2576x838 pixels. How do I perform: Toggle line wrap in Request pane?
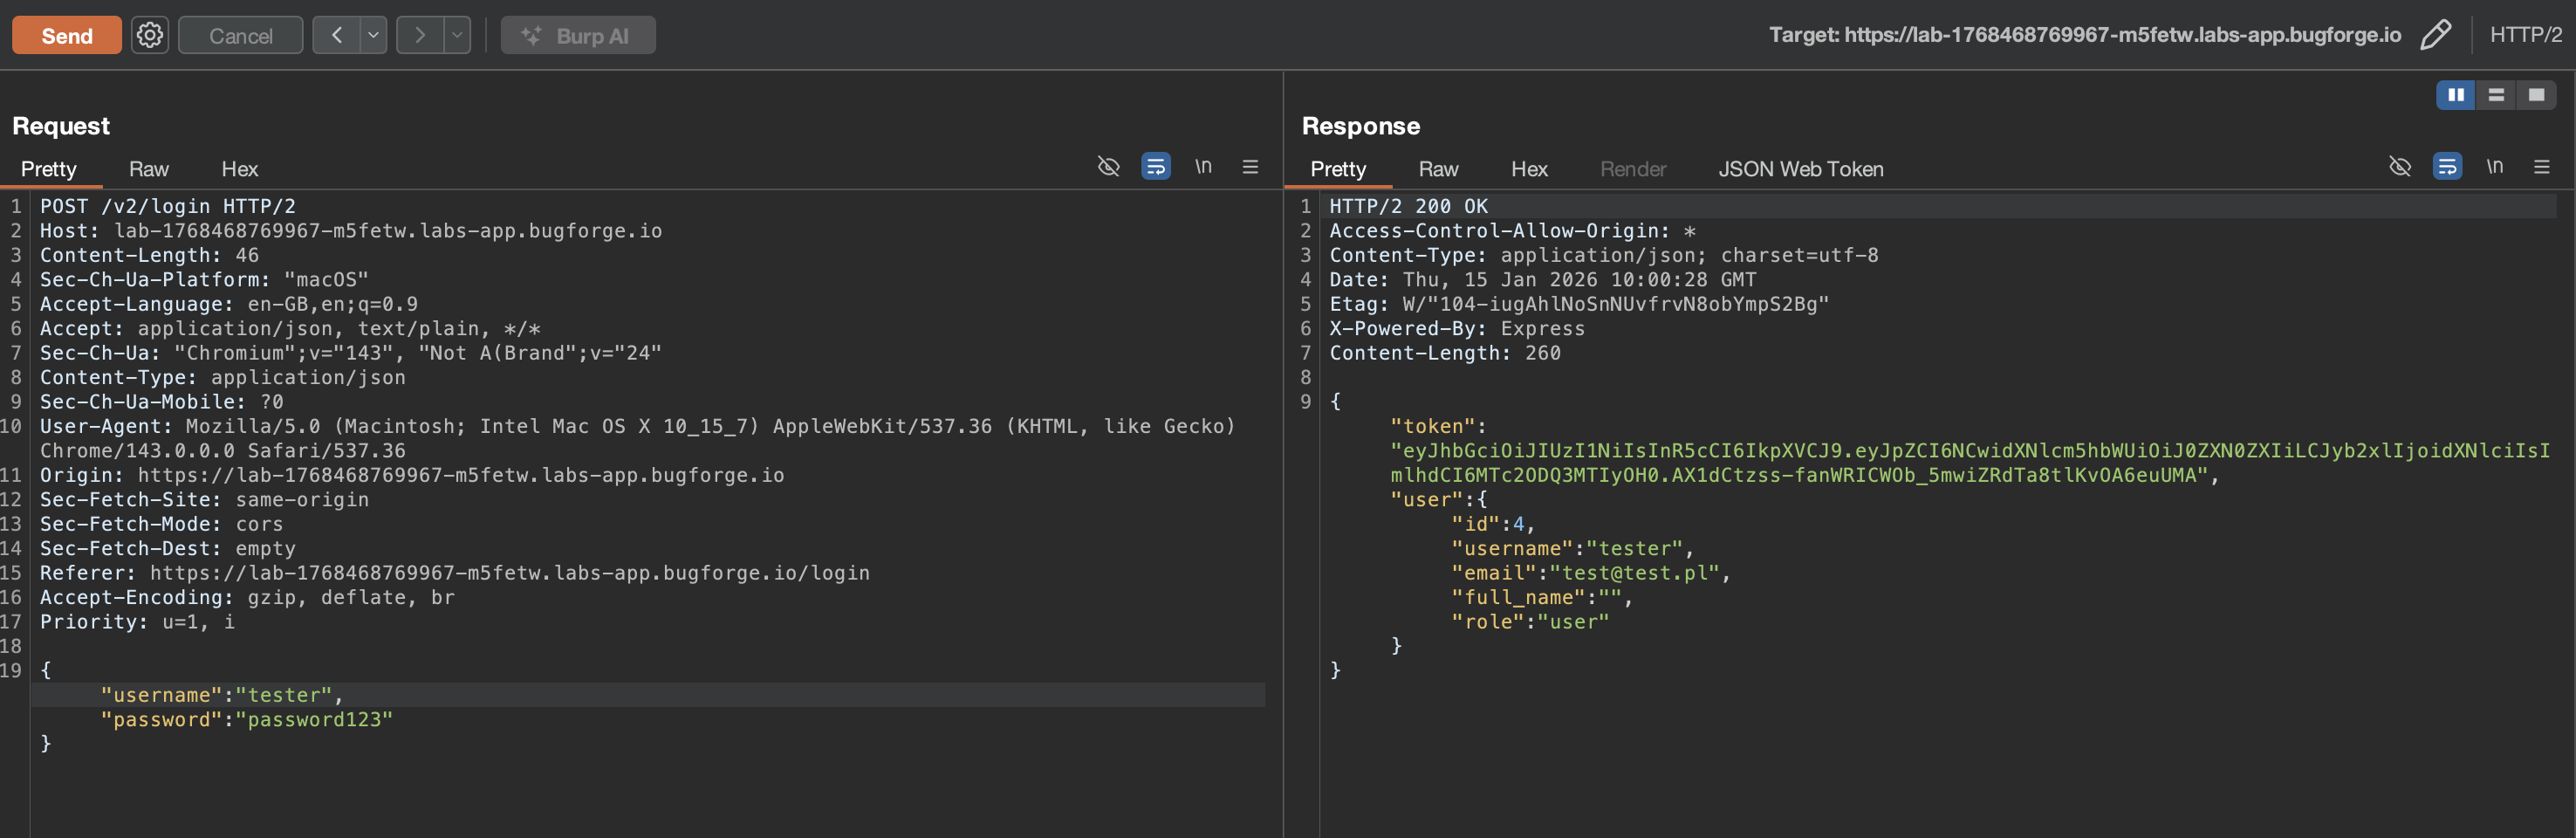pos(1155,167)
